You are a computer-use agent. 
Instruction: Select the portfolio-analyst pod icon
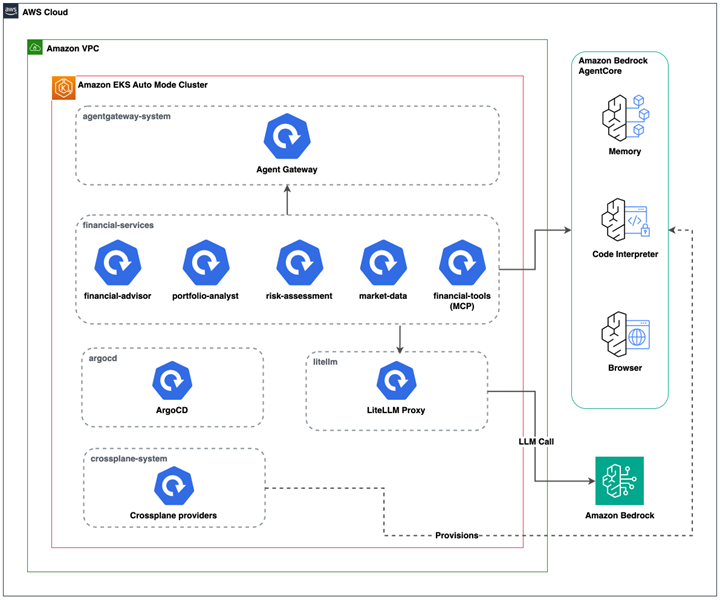pyautogui.click(x=206, y=263)
